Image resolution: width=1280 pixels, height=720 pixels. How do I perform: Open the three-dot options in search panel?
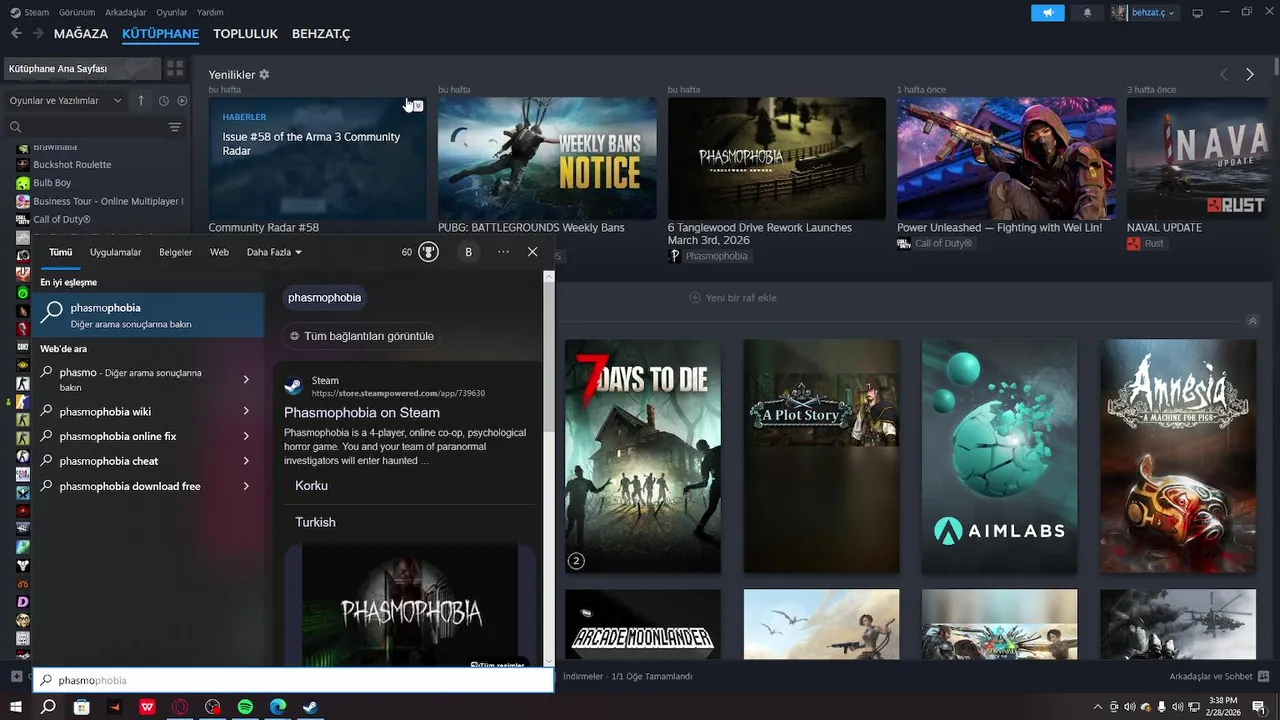click(x=503, y=252)
